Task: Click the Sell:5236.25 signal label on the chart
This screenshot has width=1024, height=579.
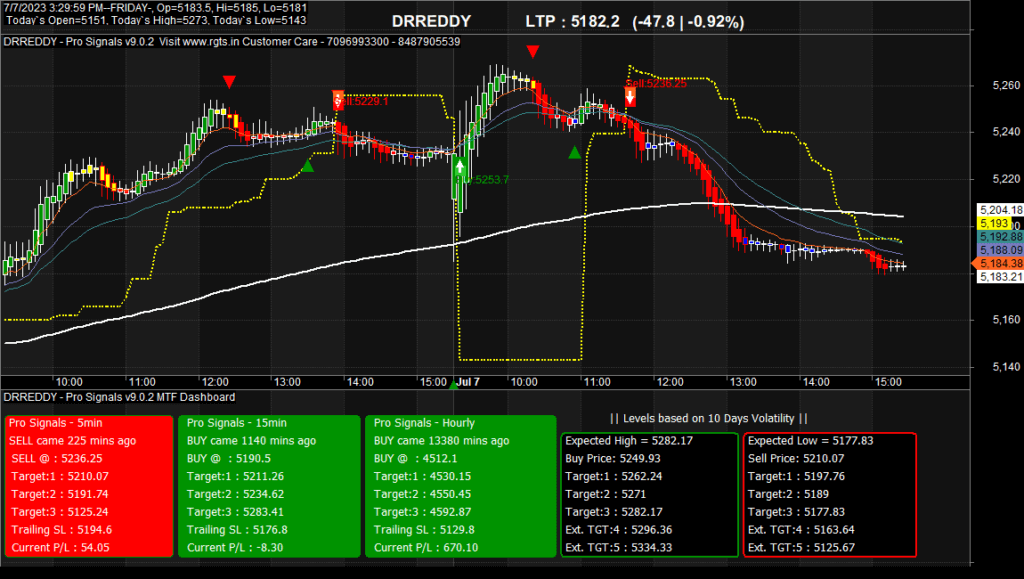Action: 656,84
